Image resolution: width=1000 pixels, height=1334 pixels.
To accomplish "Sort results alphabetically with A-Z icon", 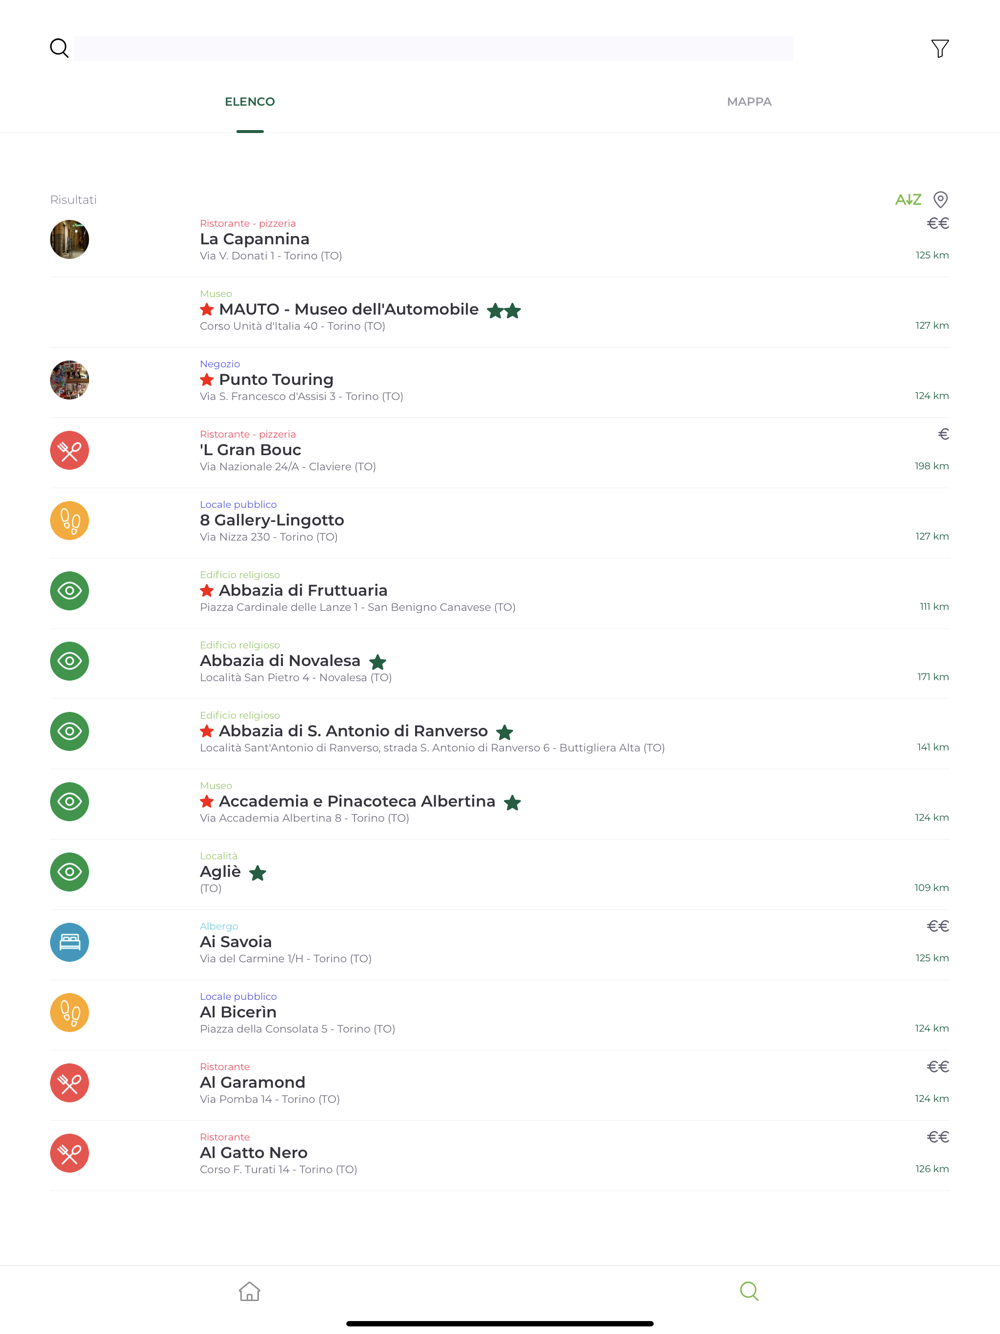I will click(x=908, y=200).
